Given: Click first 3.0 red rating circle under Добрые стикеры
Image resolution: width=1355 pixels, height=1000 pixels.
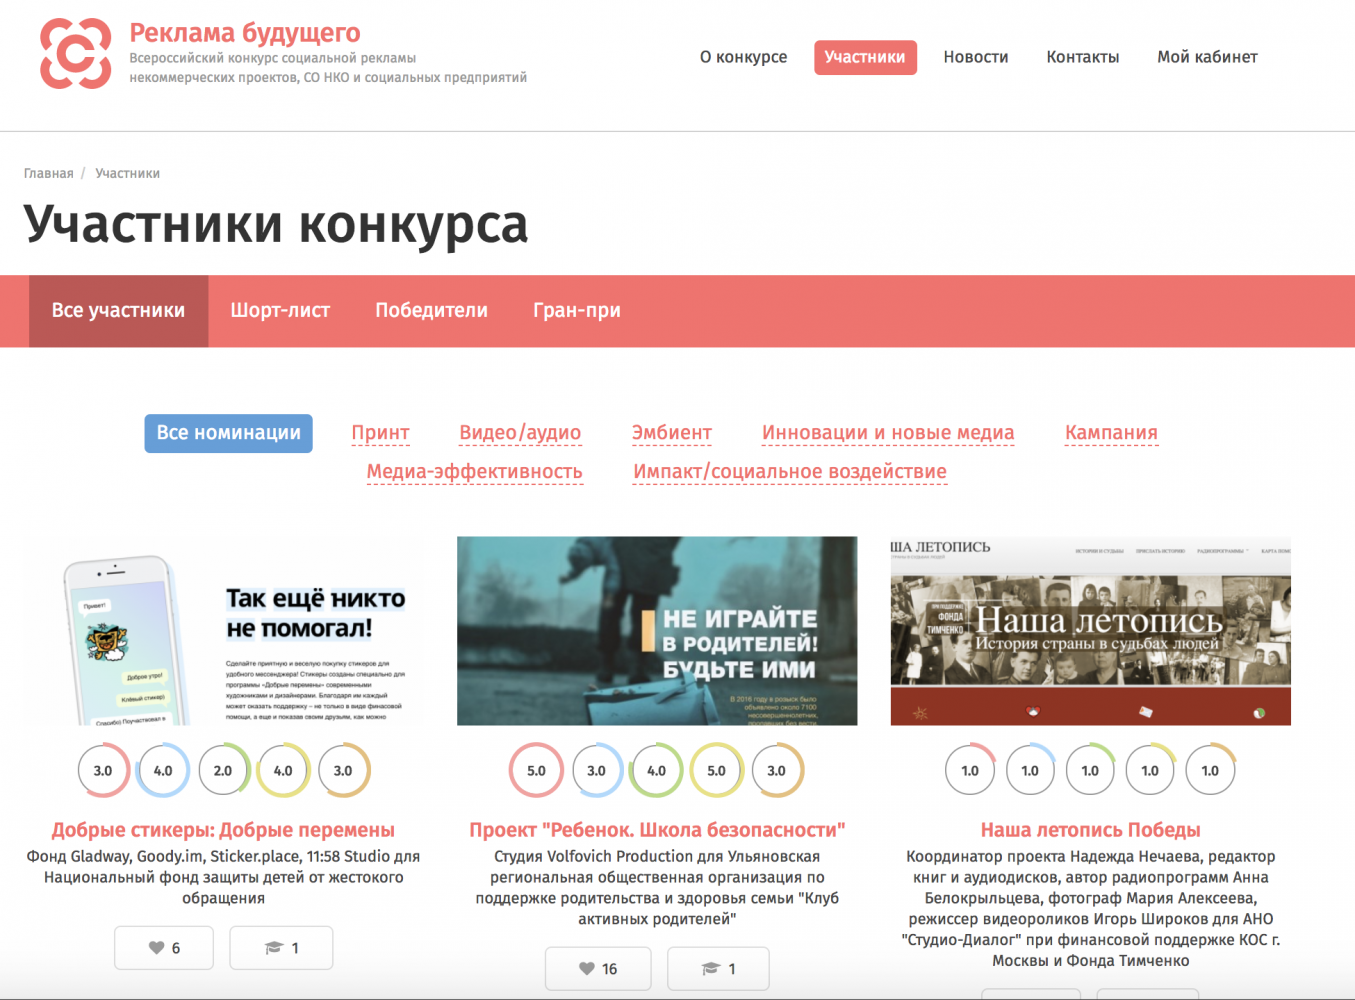Looking at the screenshot, I should tap(103, 771).
